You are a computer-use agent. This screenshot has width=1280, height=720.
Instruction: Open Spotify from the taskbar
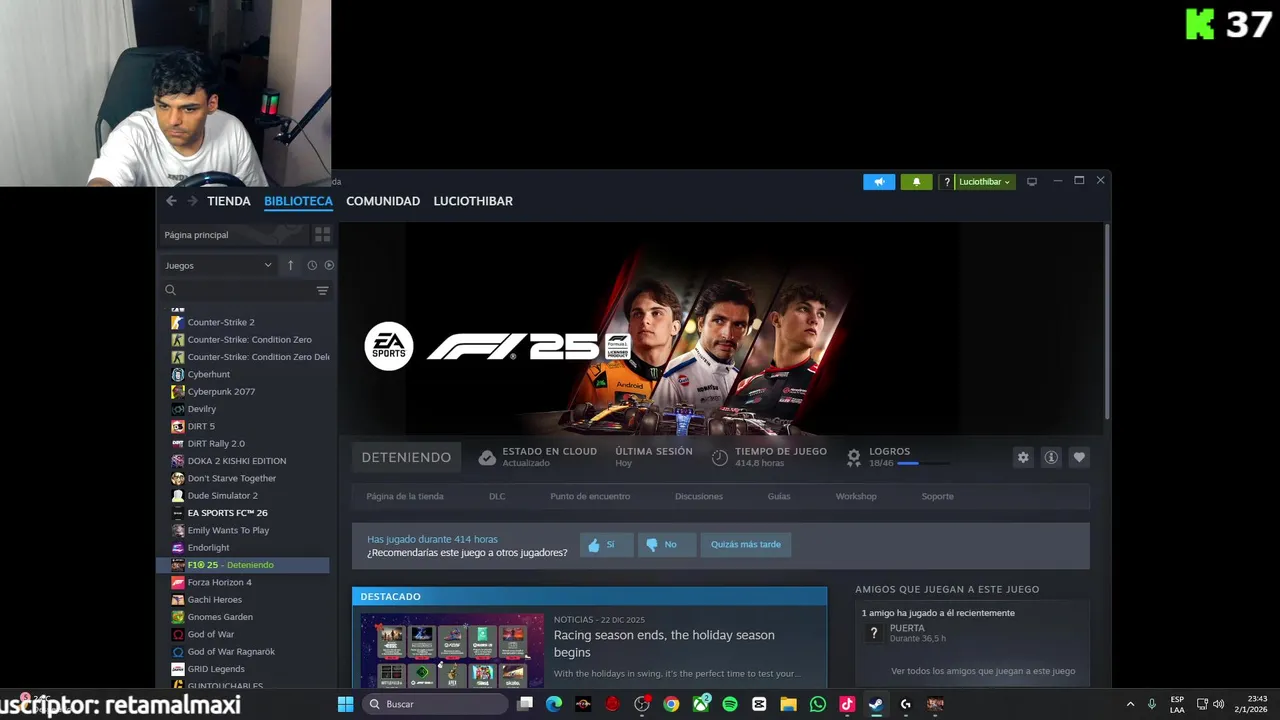coord(730,704)
